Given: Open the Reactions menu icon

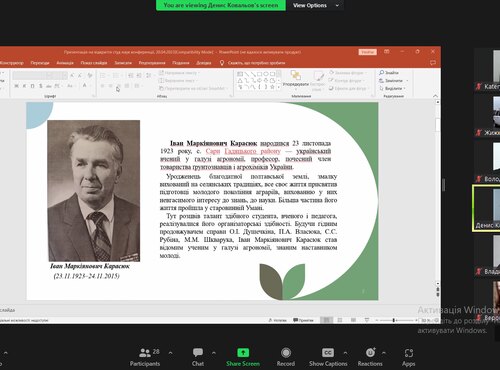Looking at the screenshot, I should point(370,352).
